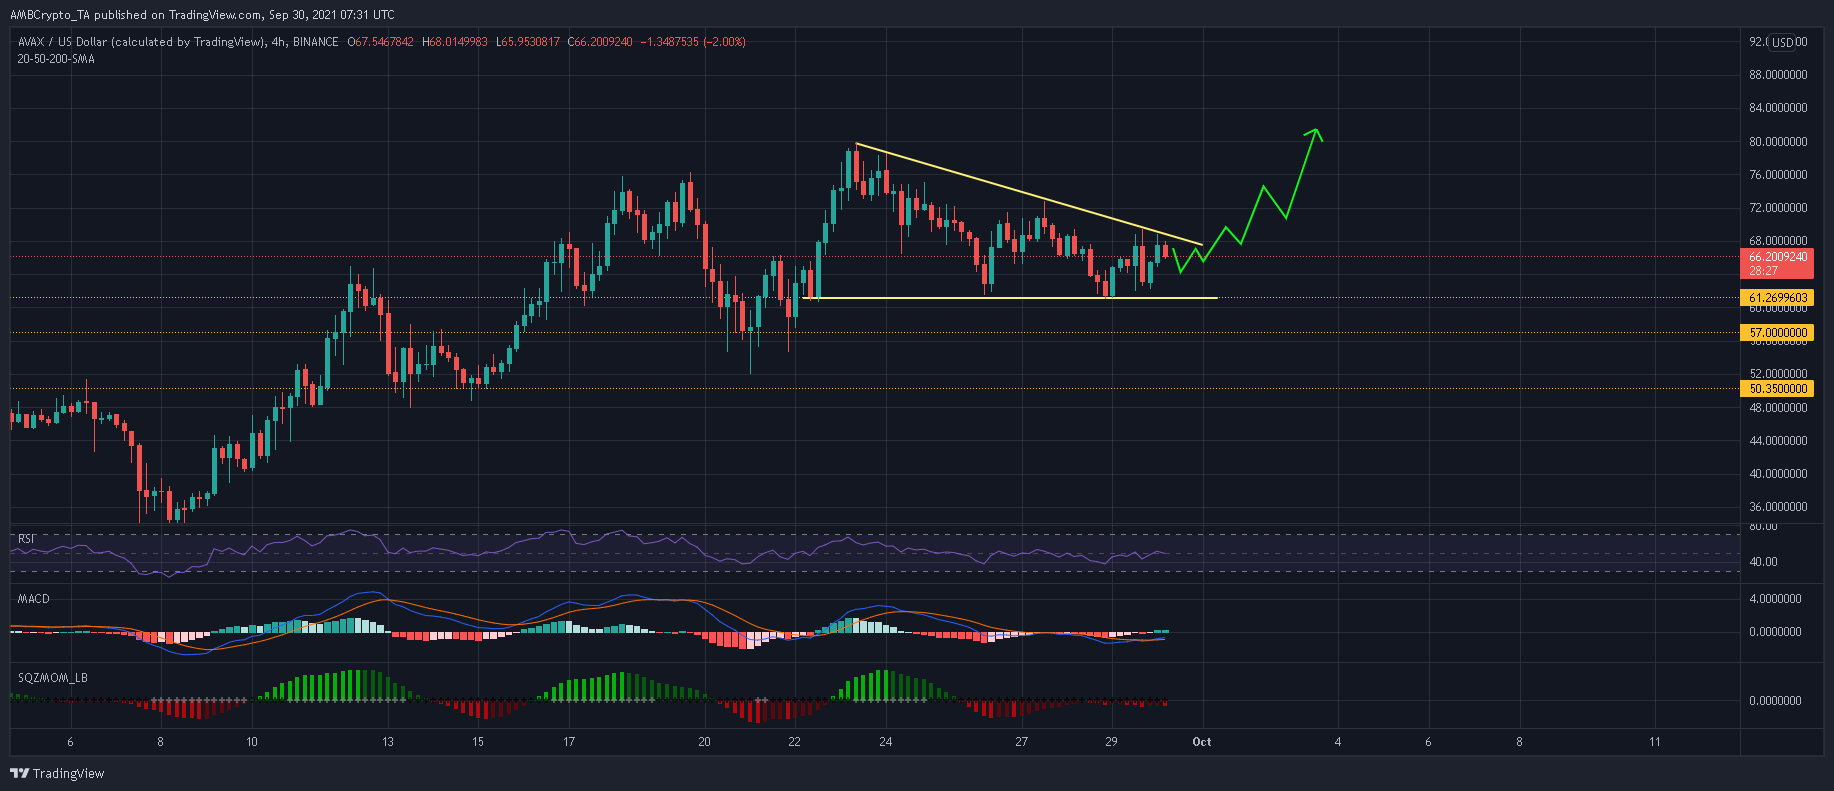1834x791 pixels.
Task: Select the descending yellow trendline on chart
Action: pos(1030,195)
